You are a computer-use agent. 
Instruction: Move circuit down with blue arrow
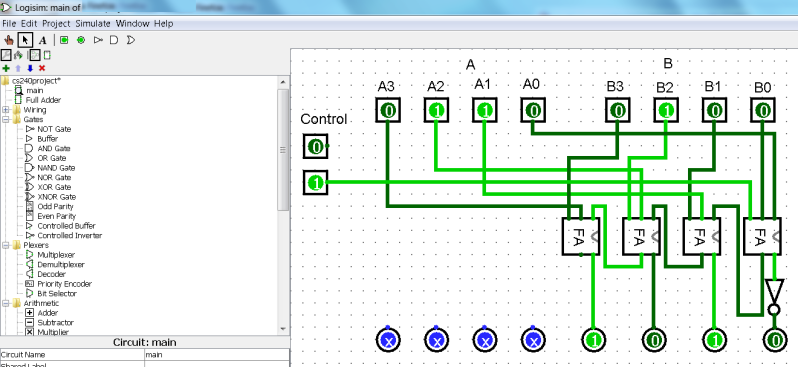coord(30,68)
